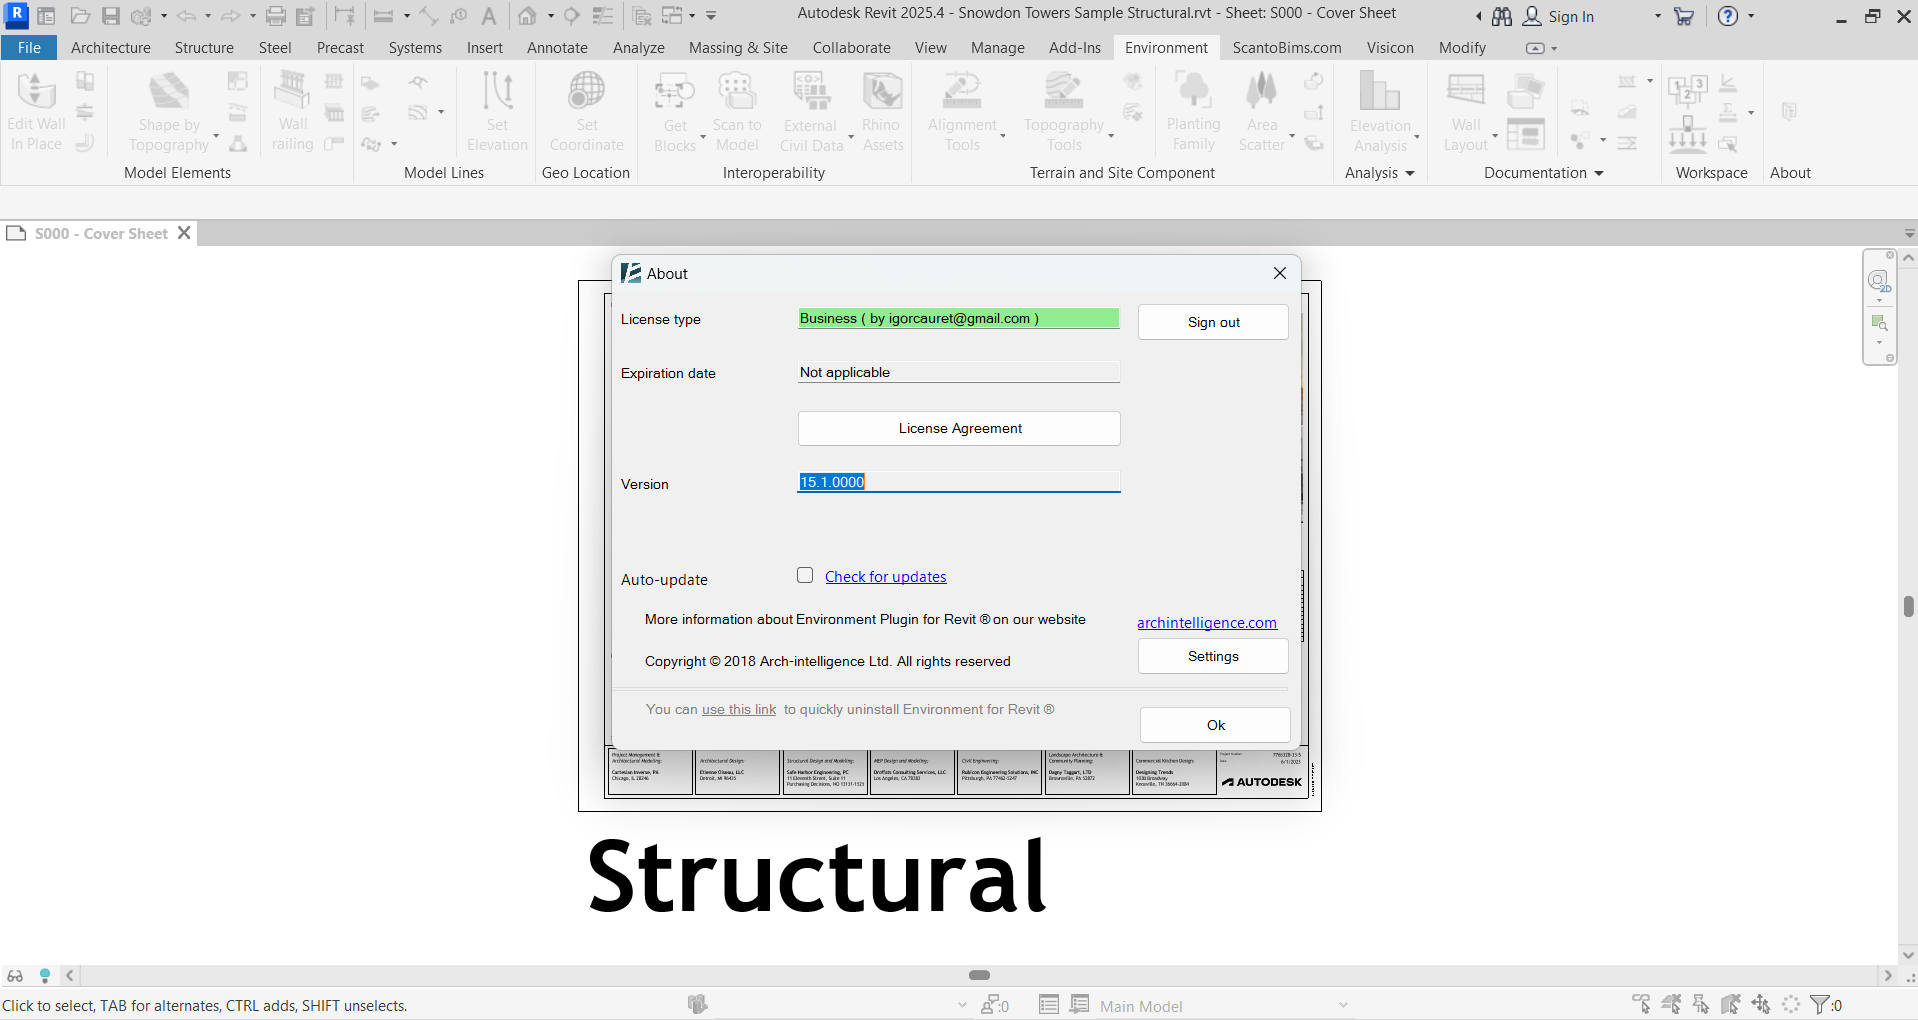Open the Annotate ribbon tab

pyautogui.click(x=557, y=47)
